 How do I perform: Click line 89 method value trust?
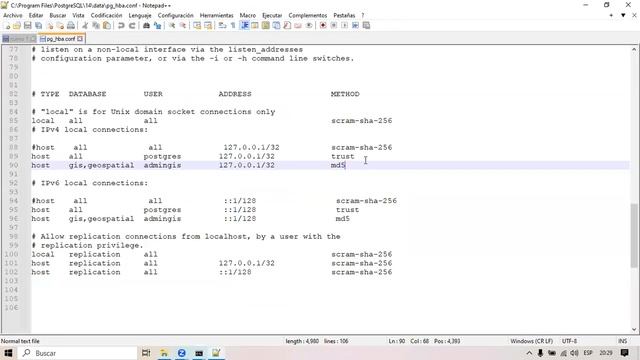pyautogui.click(x=342, y=156)
